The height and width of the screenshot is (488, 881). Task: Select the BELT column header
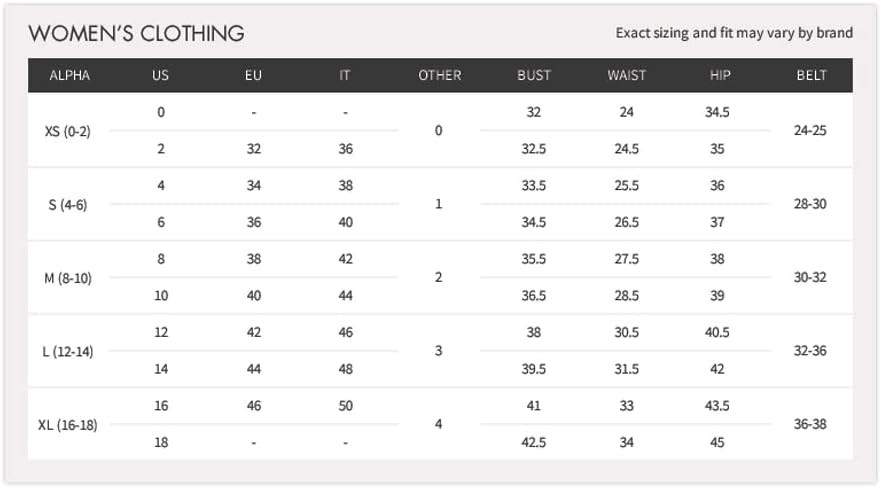(811, 75)
